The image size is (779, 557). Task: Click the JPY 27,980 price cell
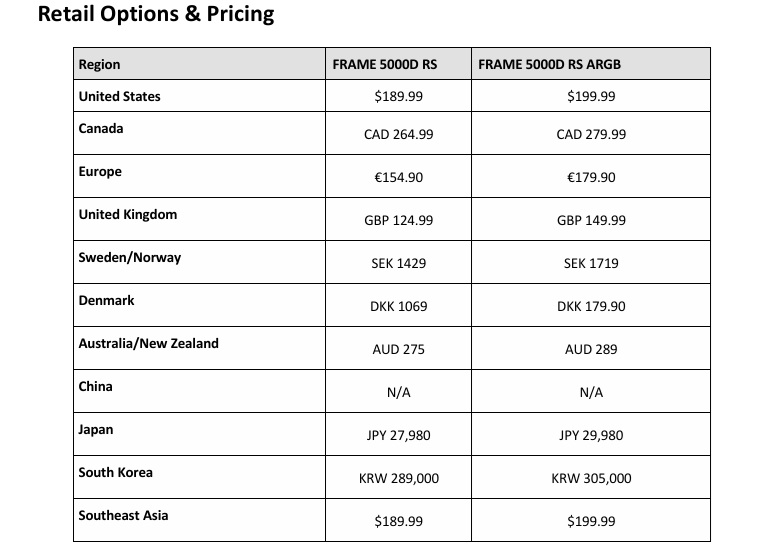pyautogui.click(x=398, y=435)
